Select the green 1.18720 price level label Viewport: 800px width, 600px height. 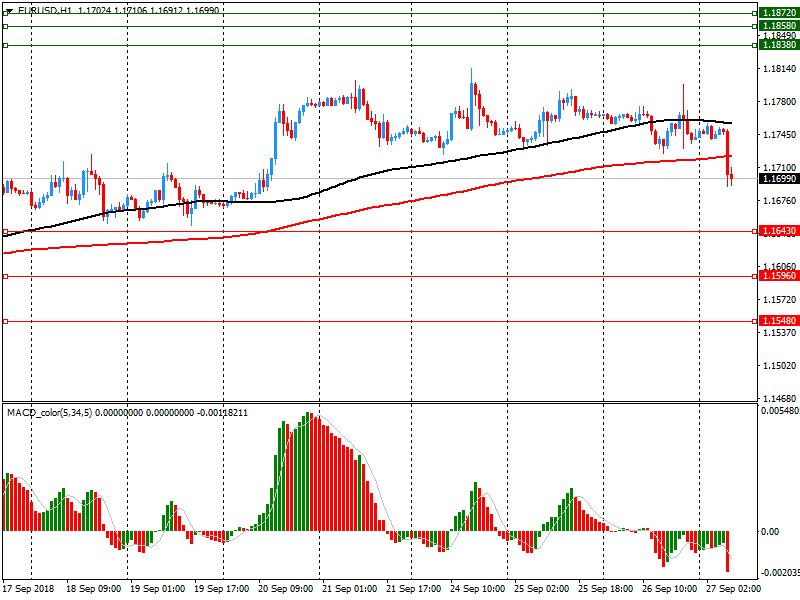coord(778,12)
